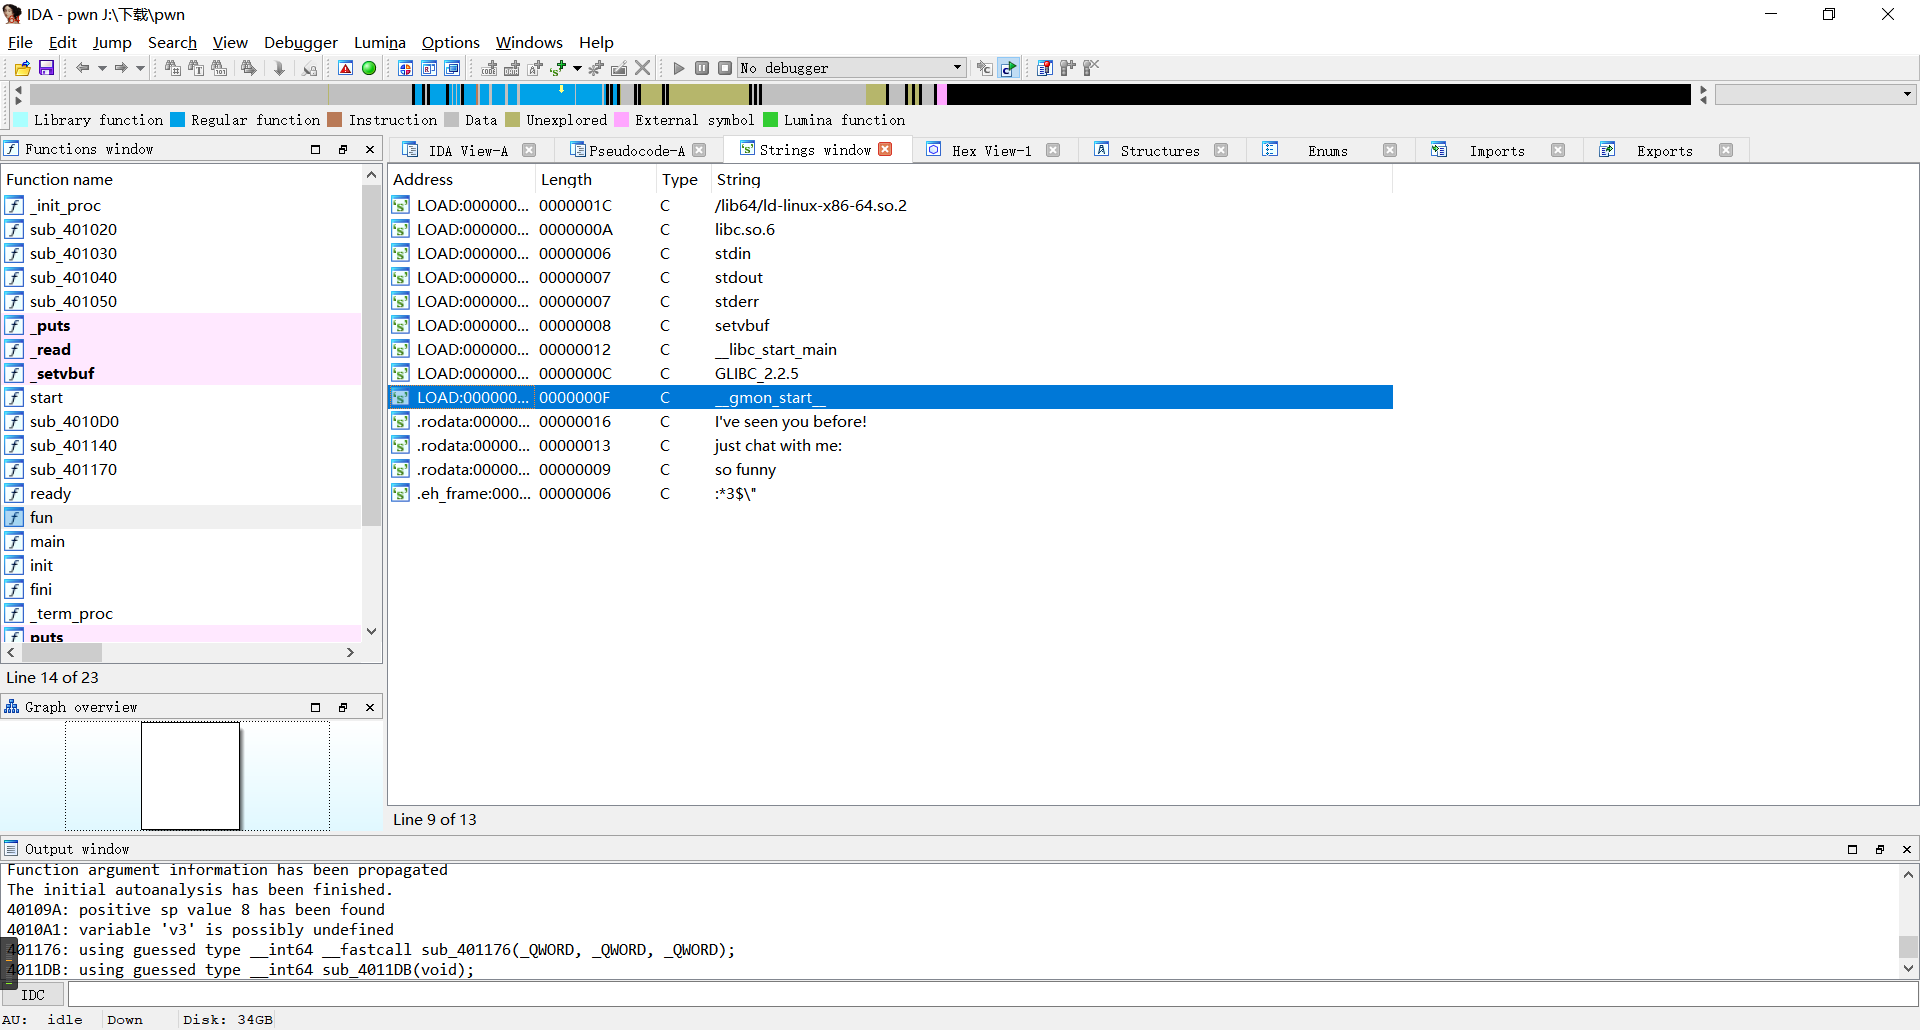The height and width of the screenshot is (1030, 1920).
Task: Open the 'No debugger' dropdown
Action: click(x=956, y=68)
